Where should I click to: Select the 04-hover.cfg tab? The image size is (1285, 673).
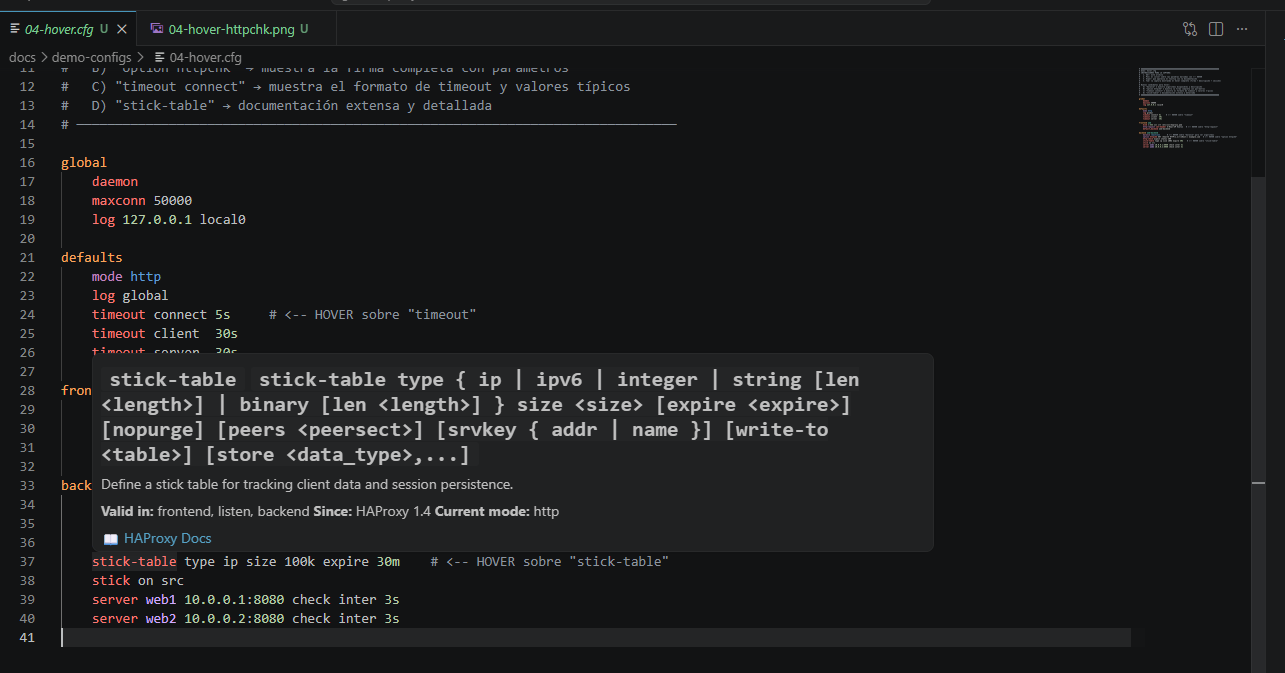tap(60, 29)
